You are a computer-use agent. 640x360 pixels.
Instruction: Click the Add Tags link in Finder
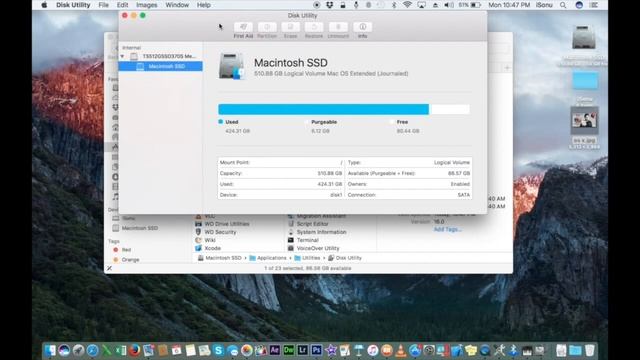point(447,229)
